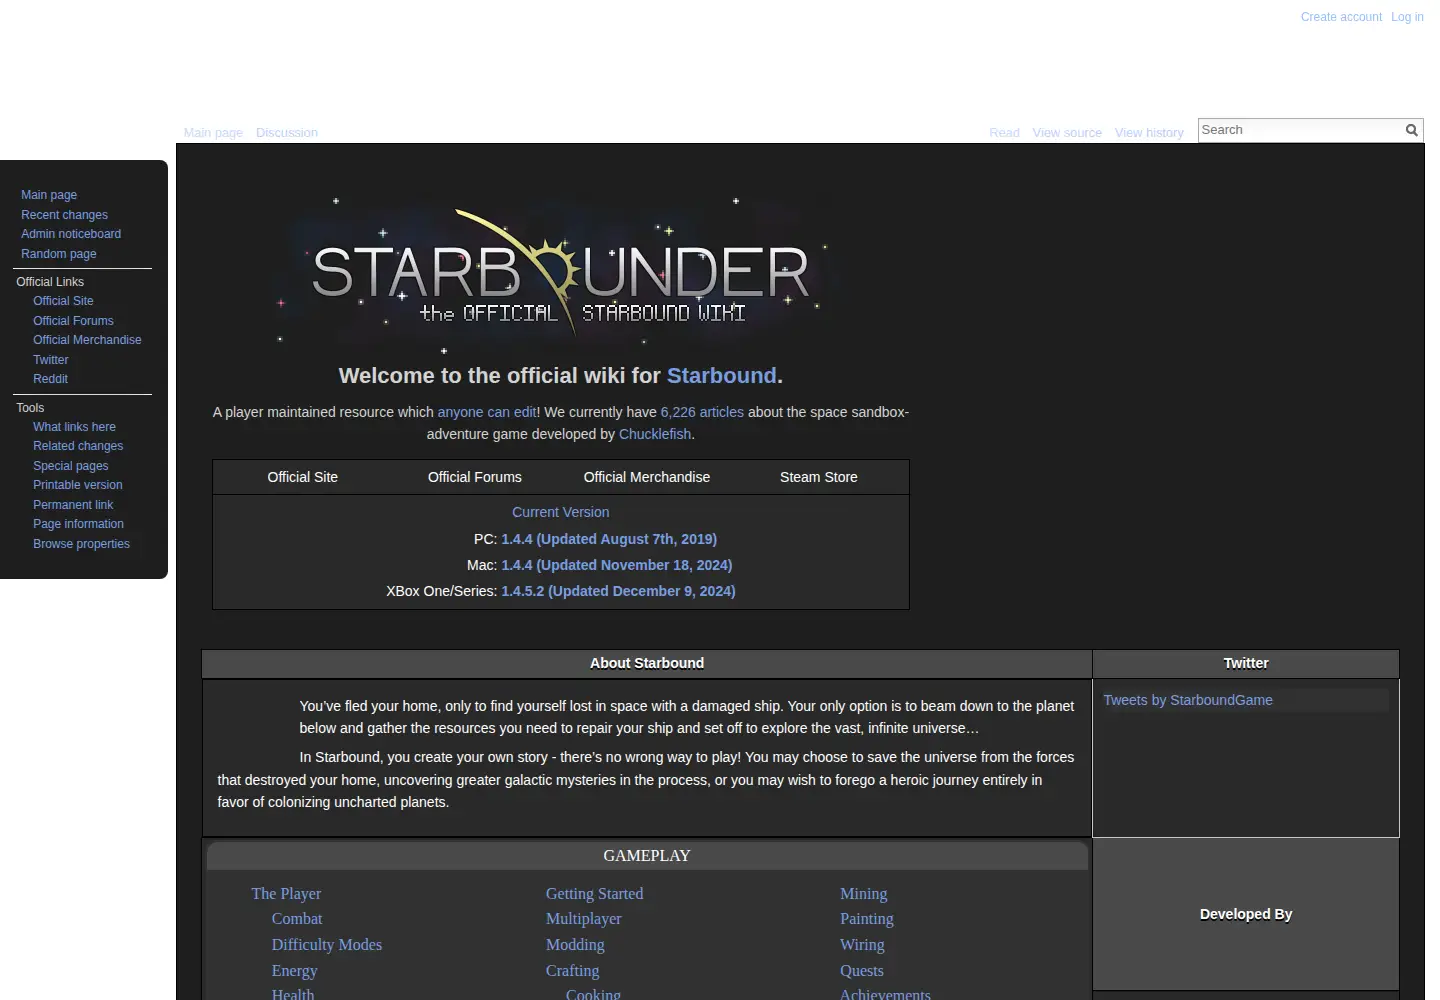
Task: Open Random page in sidebar
Action: pos(59,254)
